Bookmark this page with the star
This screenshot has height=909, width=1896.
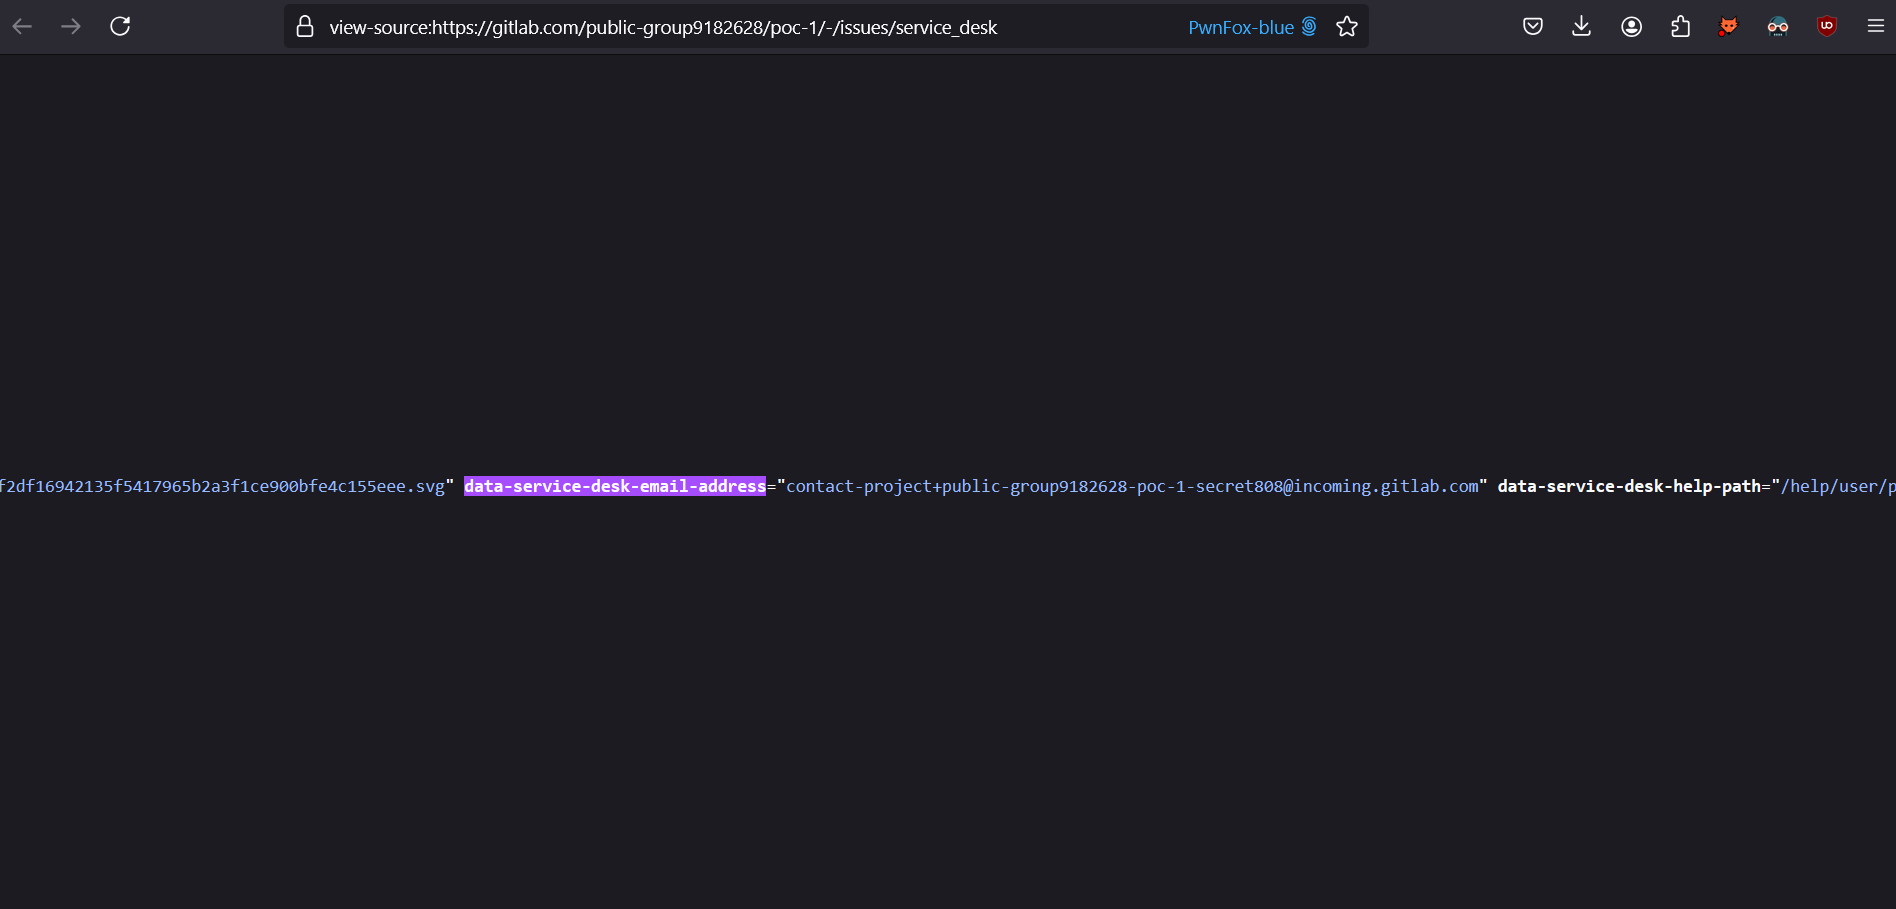[x=1347, y=27]
